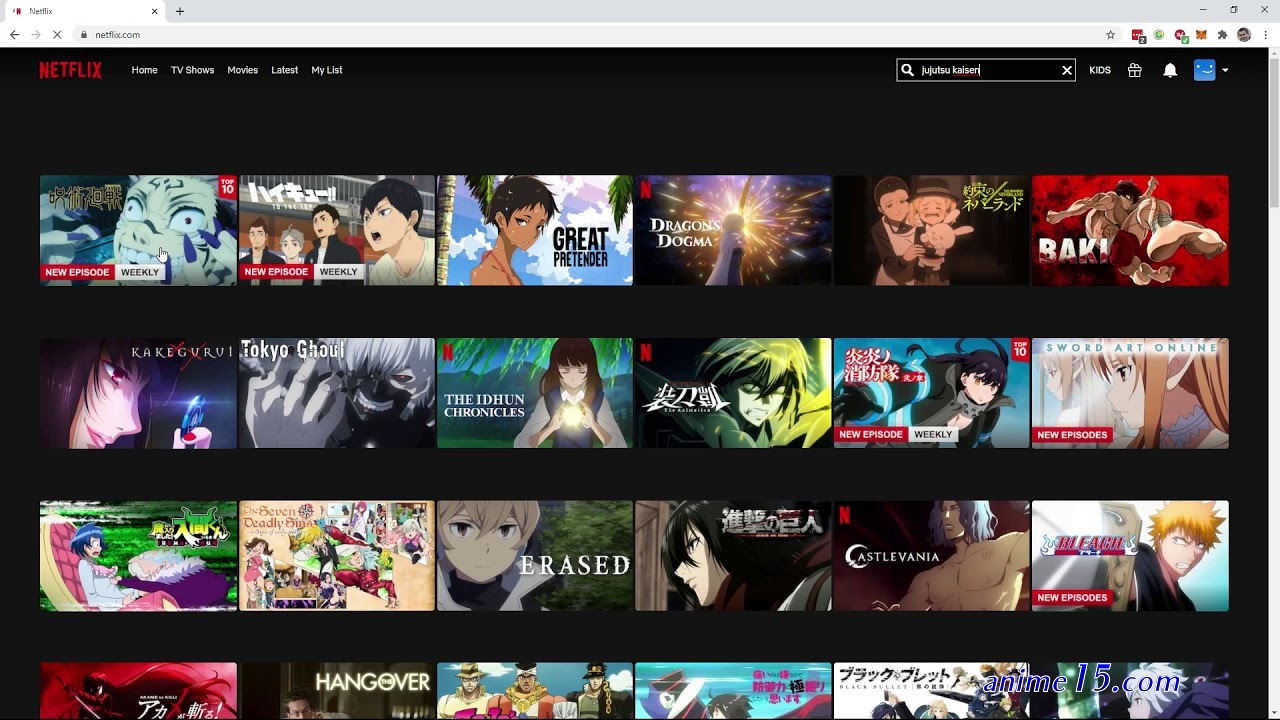The height and width of the screenshot is (720, 1280).
Task: Open the Bleach title
Action: click(x=1130, y=556)
